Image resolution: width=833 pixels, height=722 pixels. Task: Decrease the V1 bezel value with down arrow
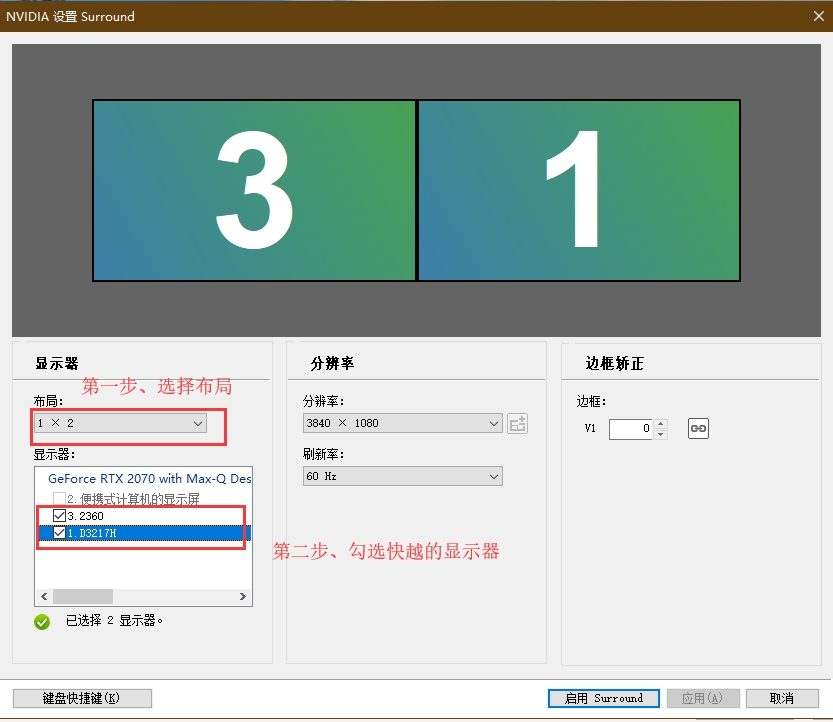tap(660, 434)
